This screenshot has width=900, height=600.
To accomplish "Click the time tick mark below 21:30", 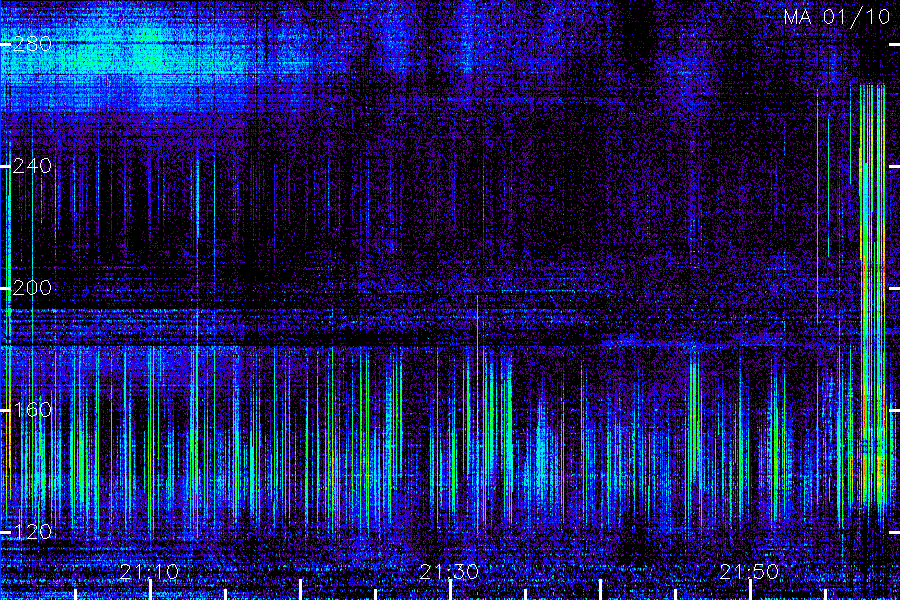I will point(450,590).
